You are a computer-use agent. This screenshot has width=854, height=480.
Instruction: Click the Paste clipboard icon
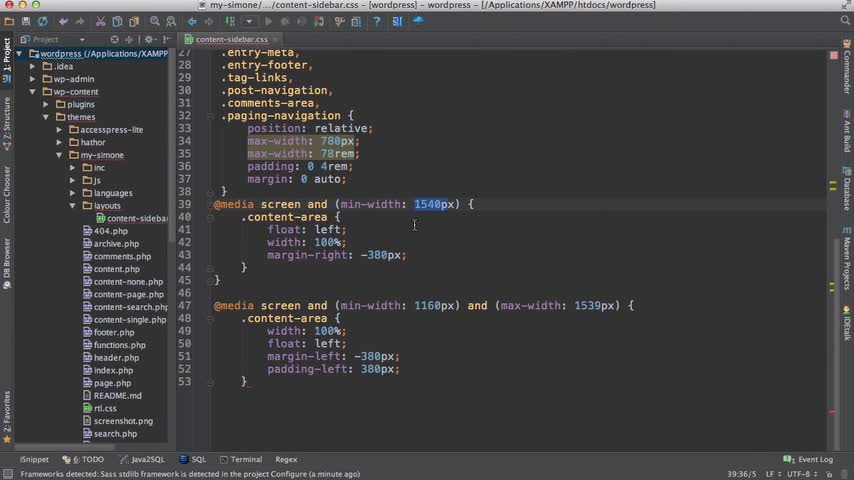click(x=133, y=21)
